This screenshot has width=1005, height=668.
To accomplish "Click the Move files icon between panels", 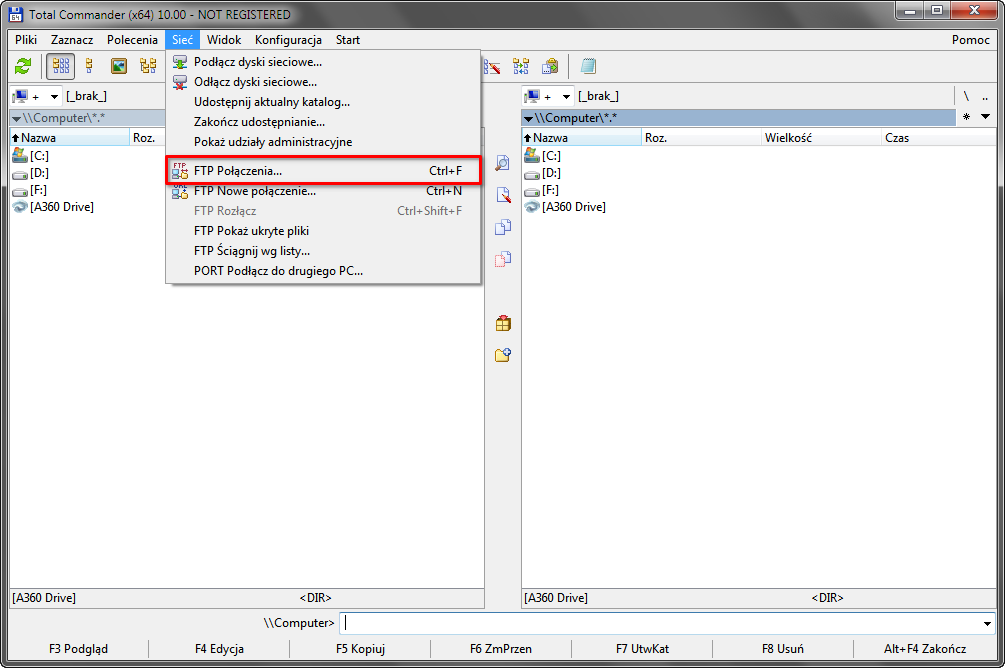I will pyautogui.click(x=503, y=259).
